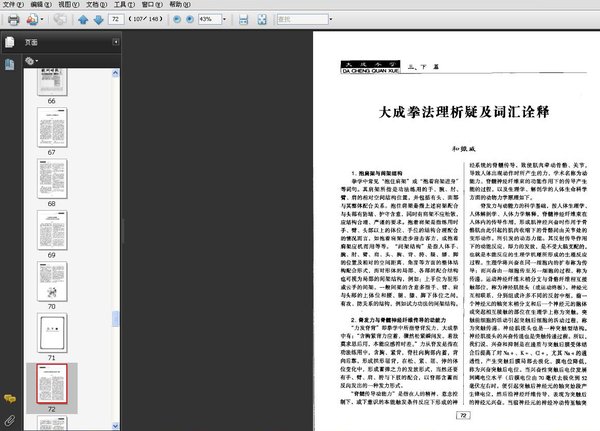Click the thumbnail panel scrollbar thumb
Viewport: 600px width, 431px height.
point(116,319)
